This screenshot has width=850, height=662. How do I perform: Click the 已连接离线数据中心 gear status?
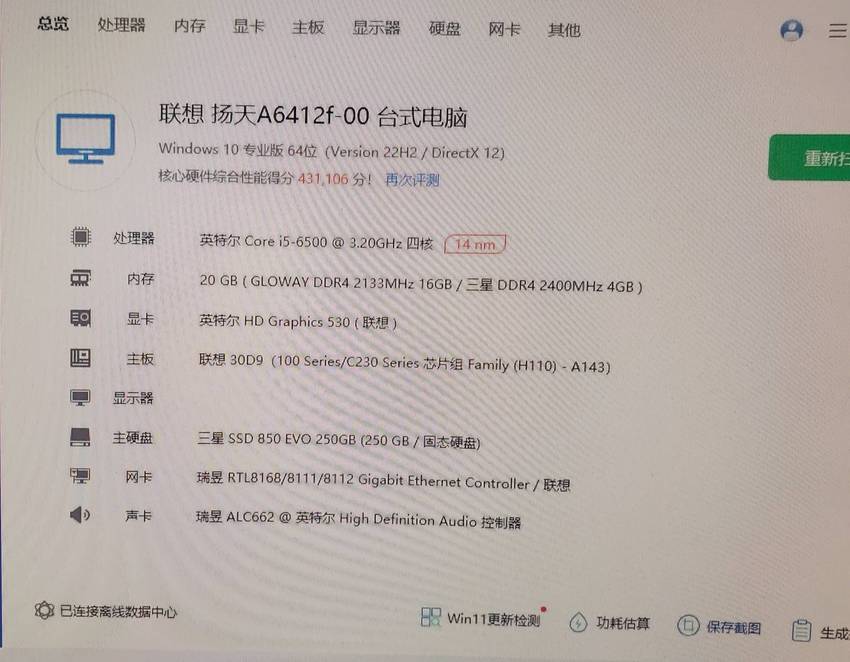point(106,611)
